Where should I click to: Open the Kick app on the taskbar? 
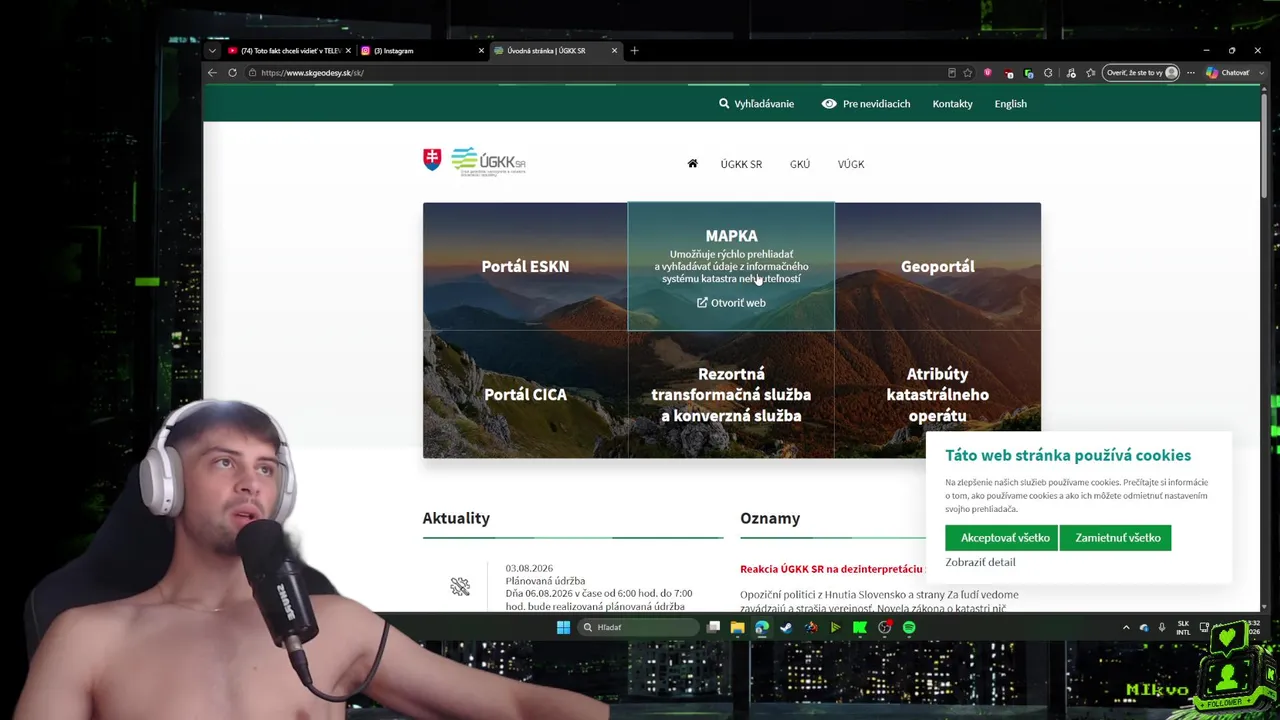pyautogui.click(x=860, y=627)
